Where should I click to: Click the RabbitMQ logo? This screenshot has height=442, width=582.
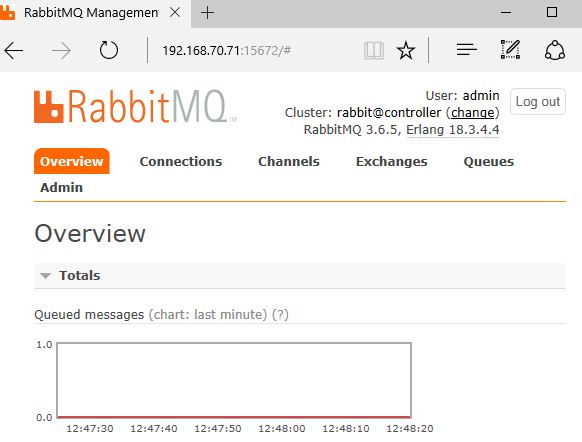pyautogui.click(x=135, y=107)
